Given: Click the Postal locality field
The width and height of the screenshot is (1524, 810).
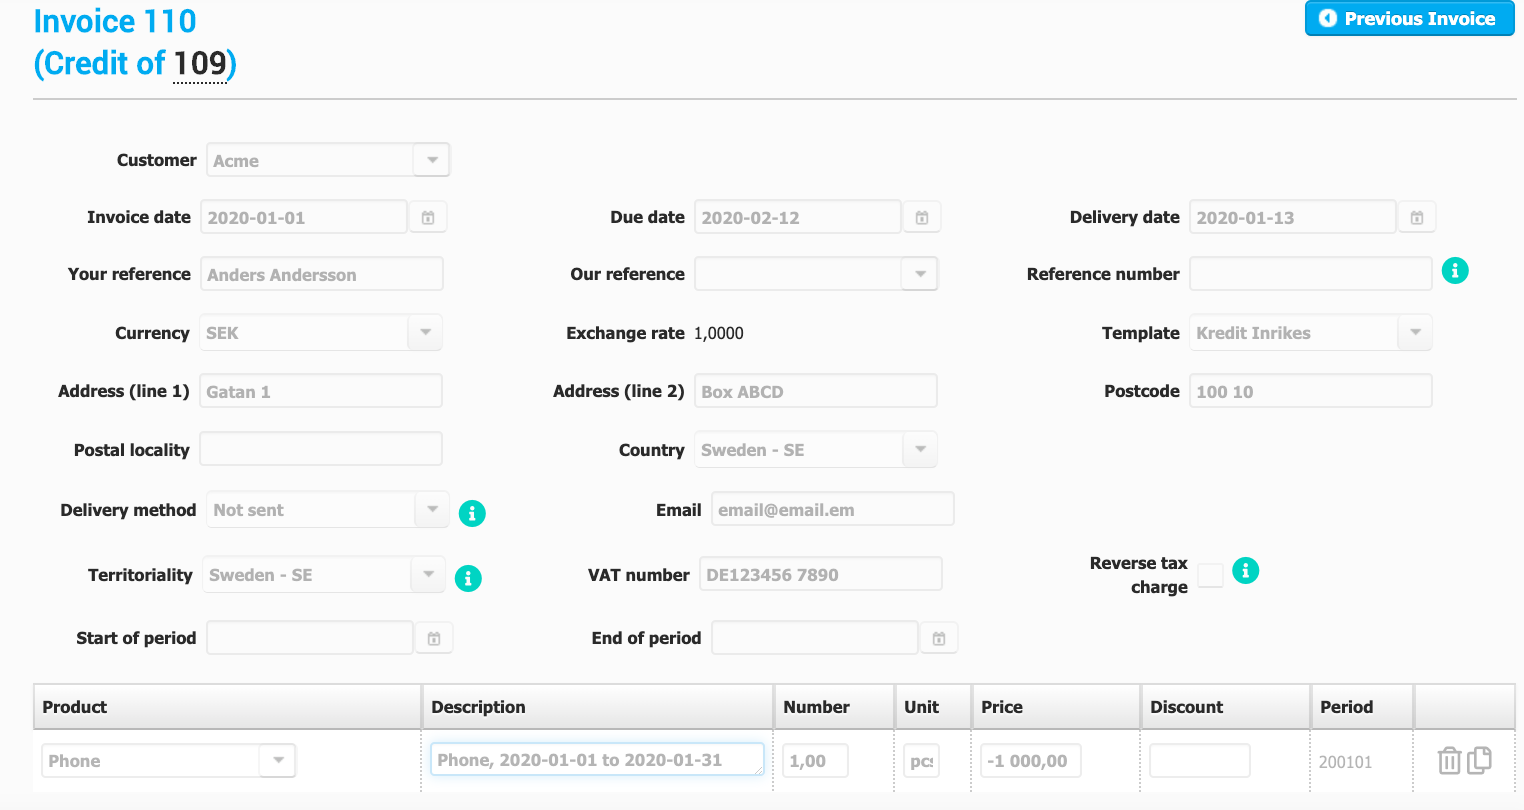Looking at the screenshot, I should click(321, 449).
